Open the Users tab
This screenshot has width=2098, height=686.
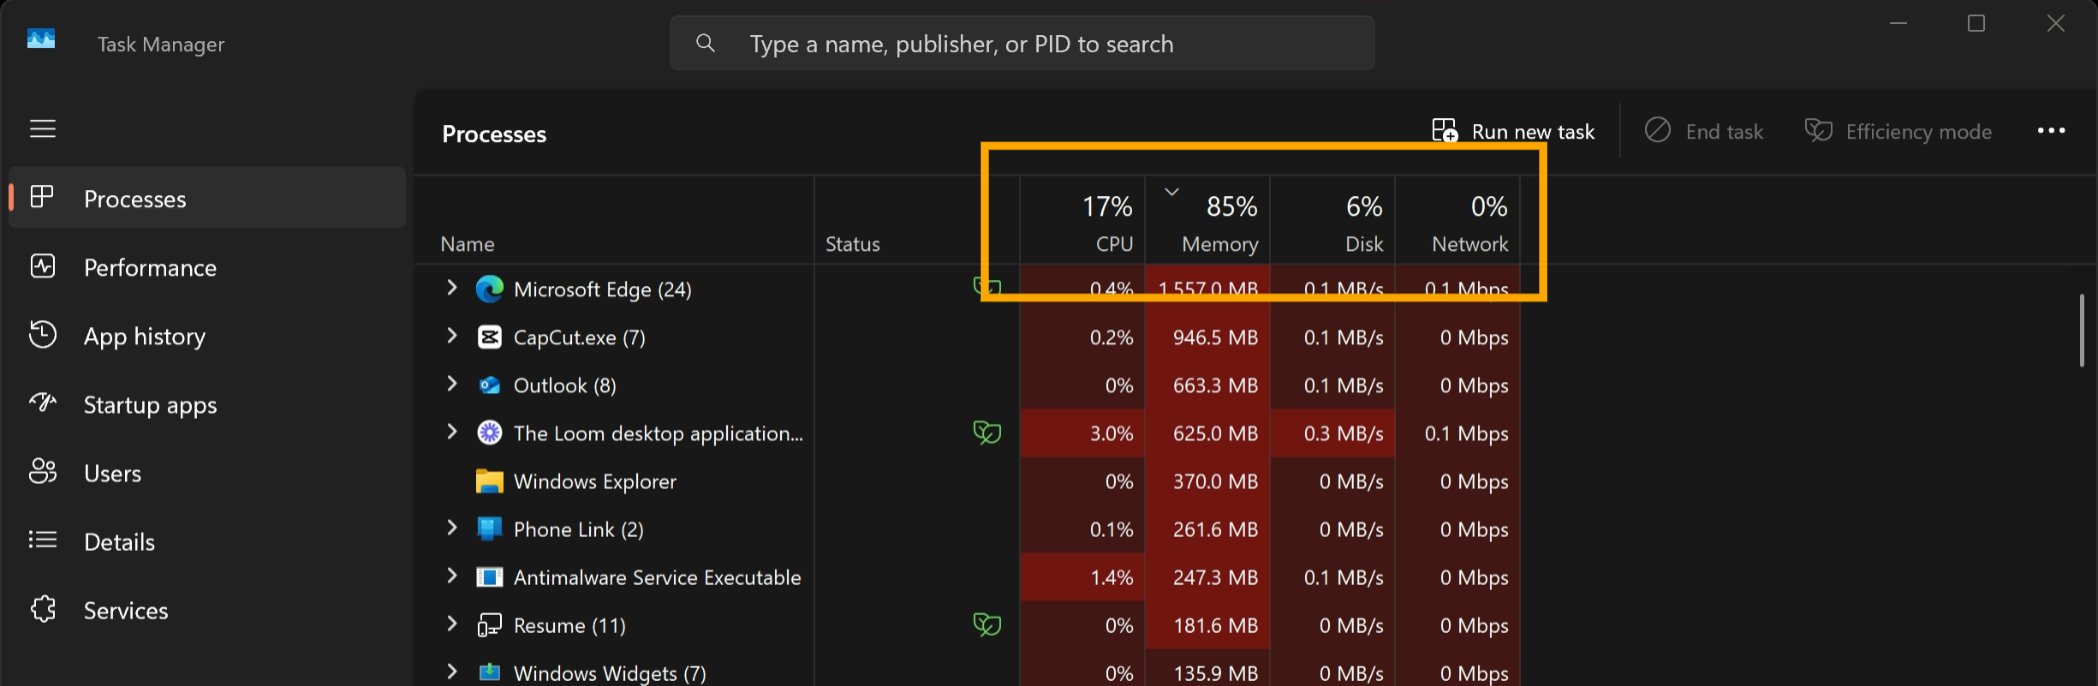pyautogui.click(x=208, y=473)
